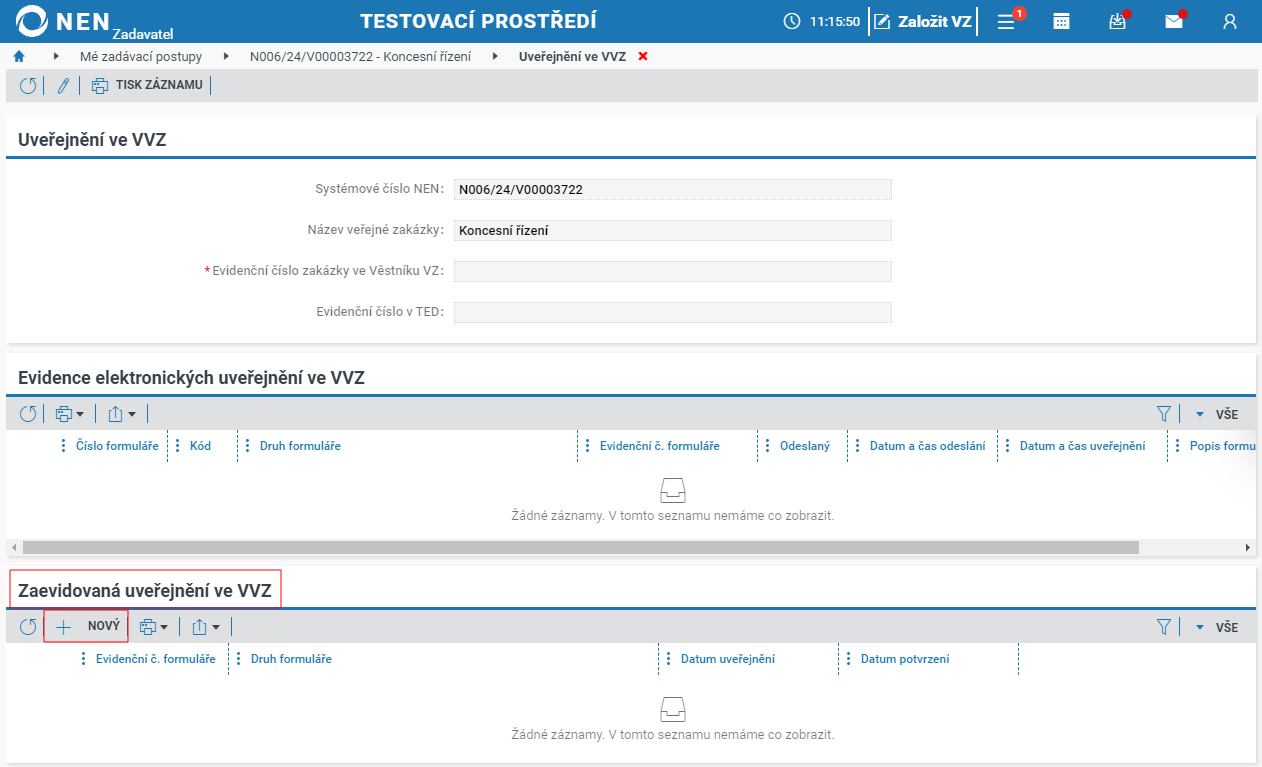
Task: Click the scrollbar left arrow
Action: point(14,548)
